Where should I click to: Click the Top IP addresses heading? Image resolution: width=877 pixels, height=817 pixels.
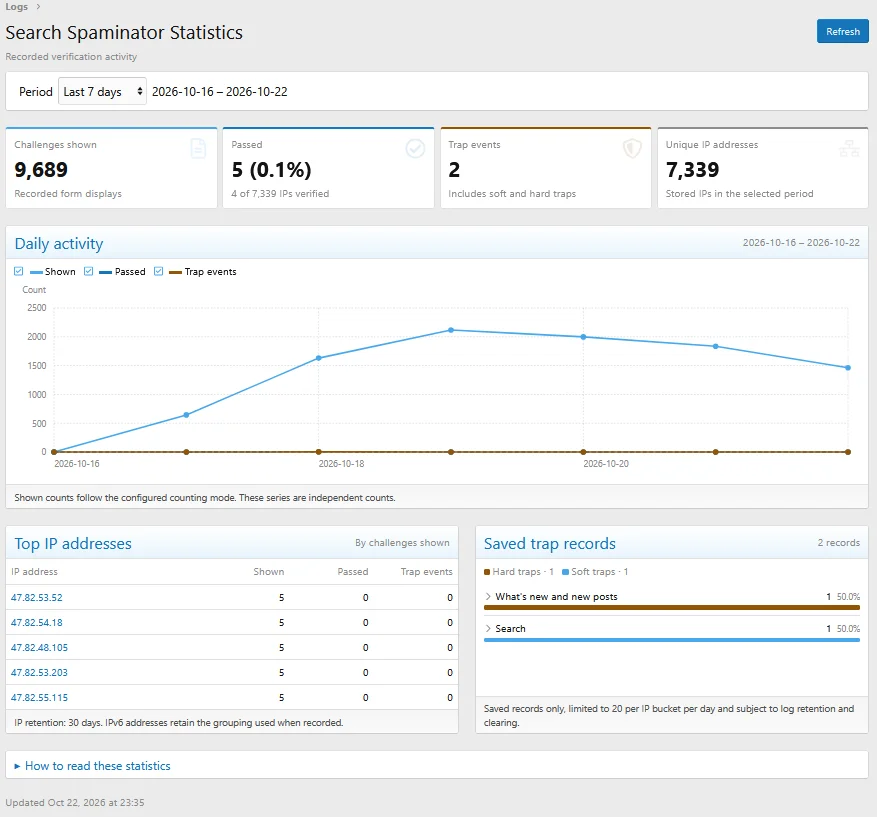pos(73,544)
